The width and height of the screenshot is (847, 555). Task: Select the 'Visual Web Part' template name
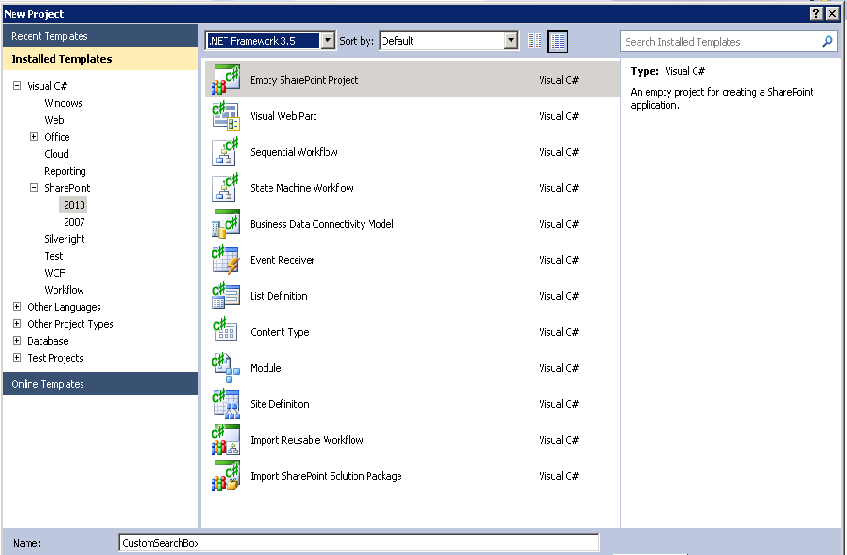click(x=283, y=116)
